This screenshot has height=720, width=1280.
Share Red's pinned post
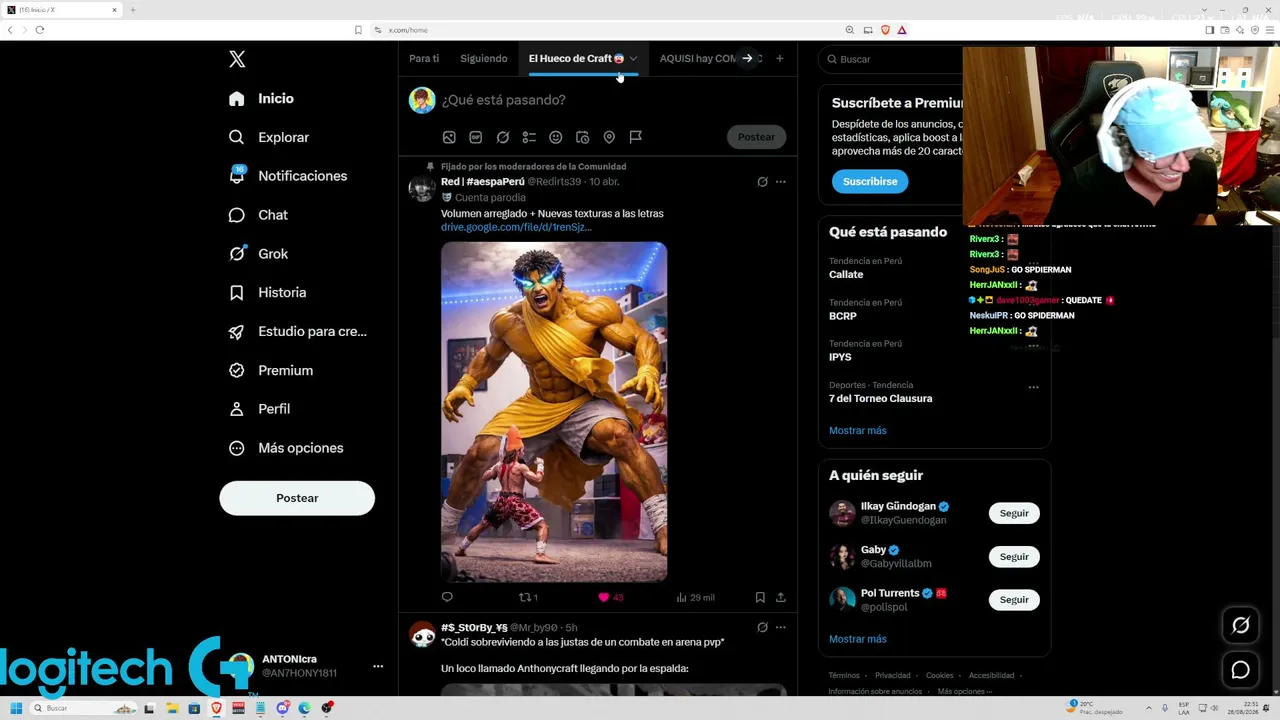coord(781,598)
